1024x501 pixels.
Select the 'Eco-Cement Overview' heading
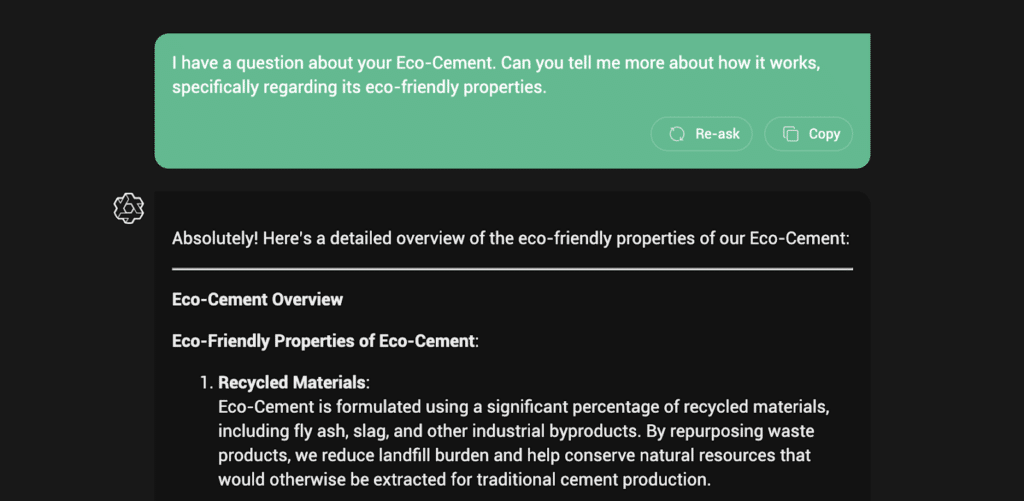257,299
